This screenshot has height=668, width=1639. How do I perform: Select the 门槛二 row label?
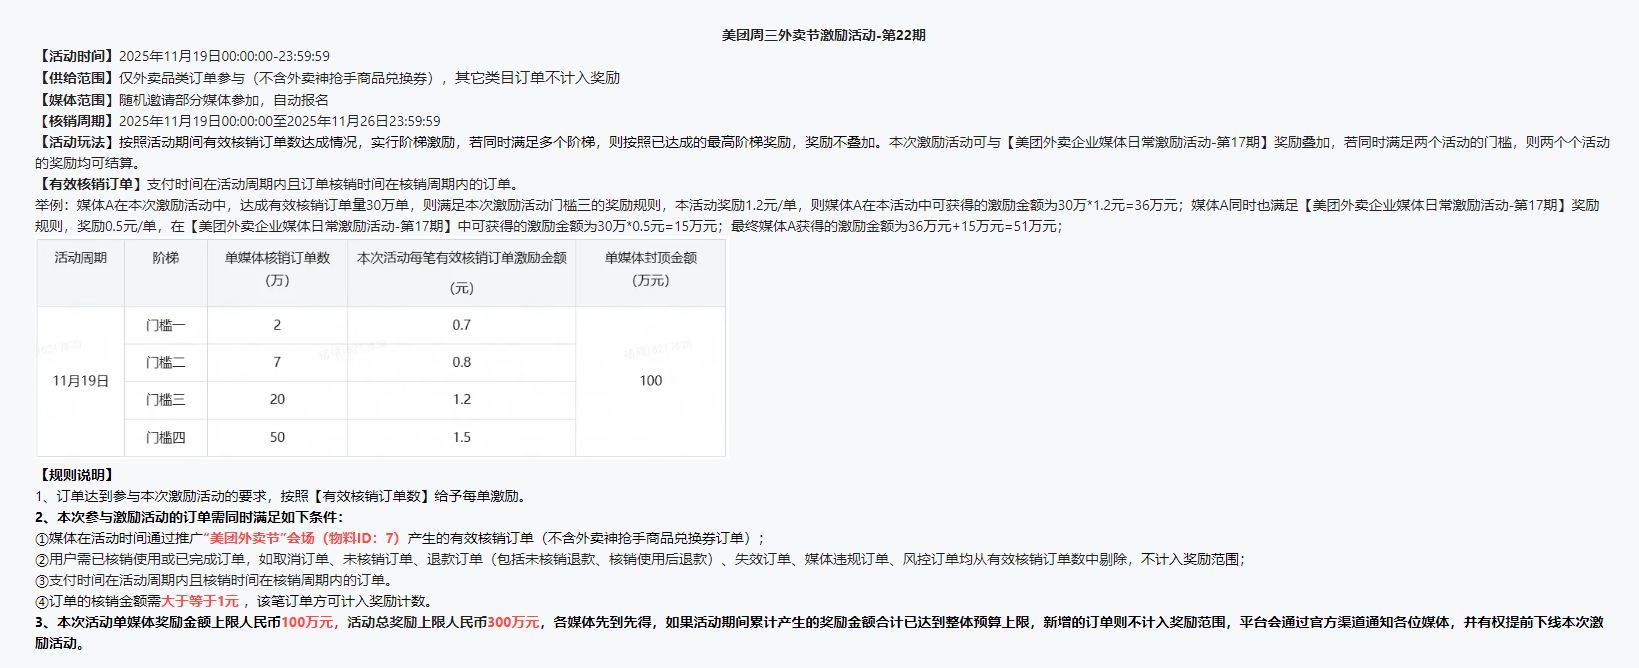[166, 362]
